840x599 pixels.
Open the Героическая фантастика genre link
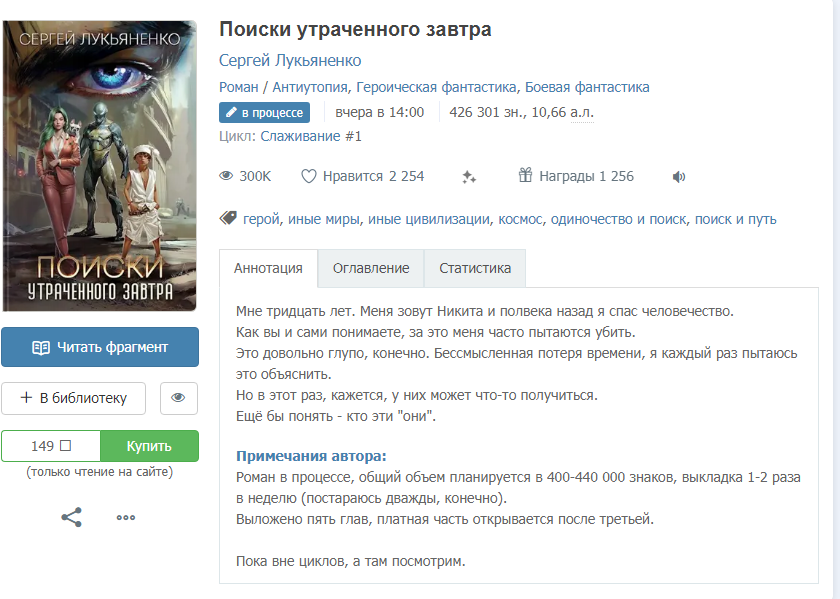tap(436, 87)
